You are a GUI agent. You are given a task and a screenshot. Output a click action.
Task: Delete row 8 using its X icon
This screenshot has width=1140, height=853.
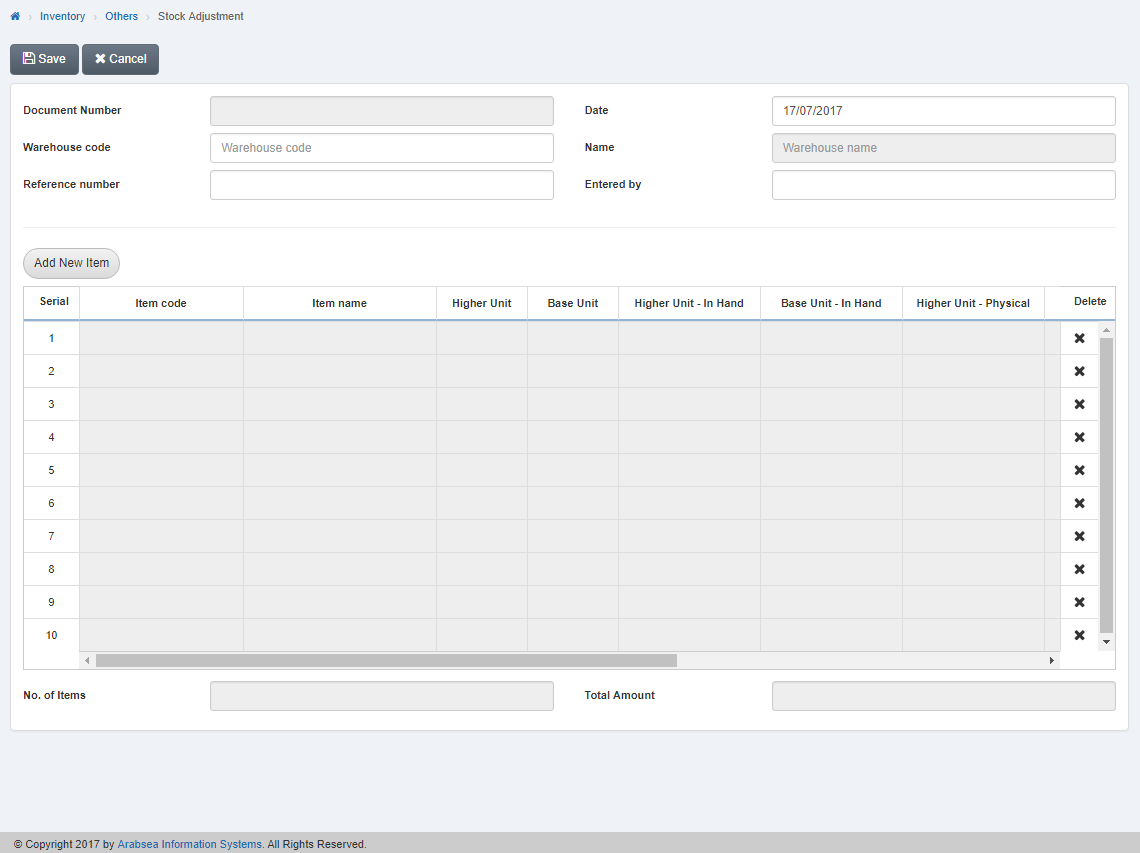pos(1079,569)
